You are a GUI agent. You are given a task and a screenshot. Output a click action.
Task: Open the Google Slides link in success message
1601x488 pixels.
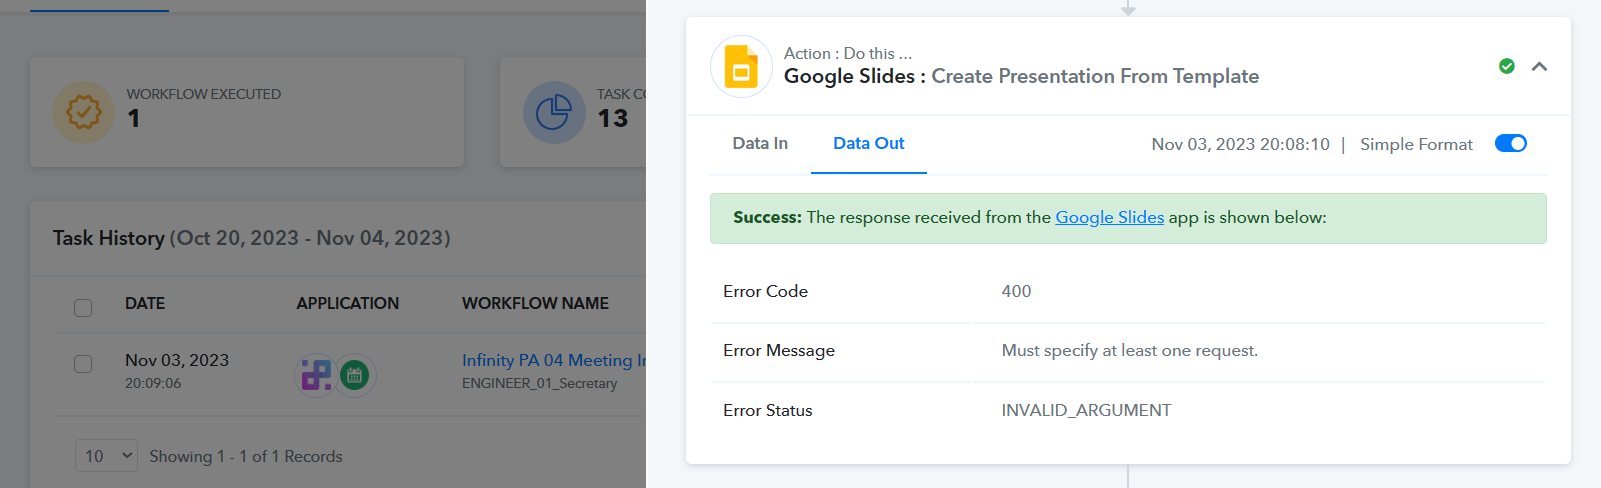(1109, 217)
